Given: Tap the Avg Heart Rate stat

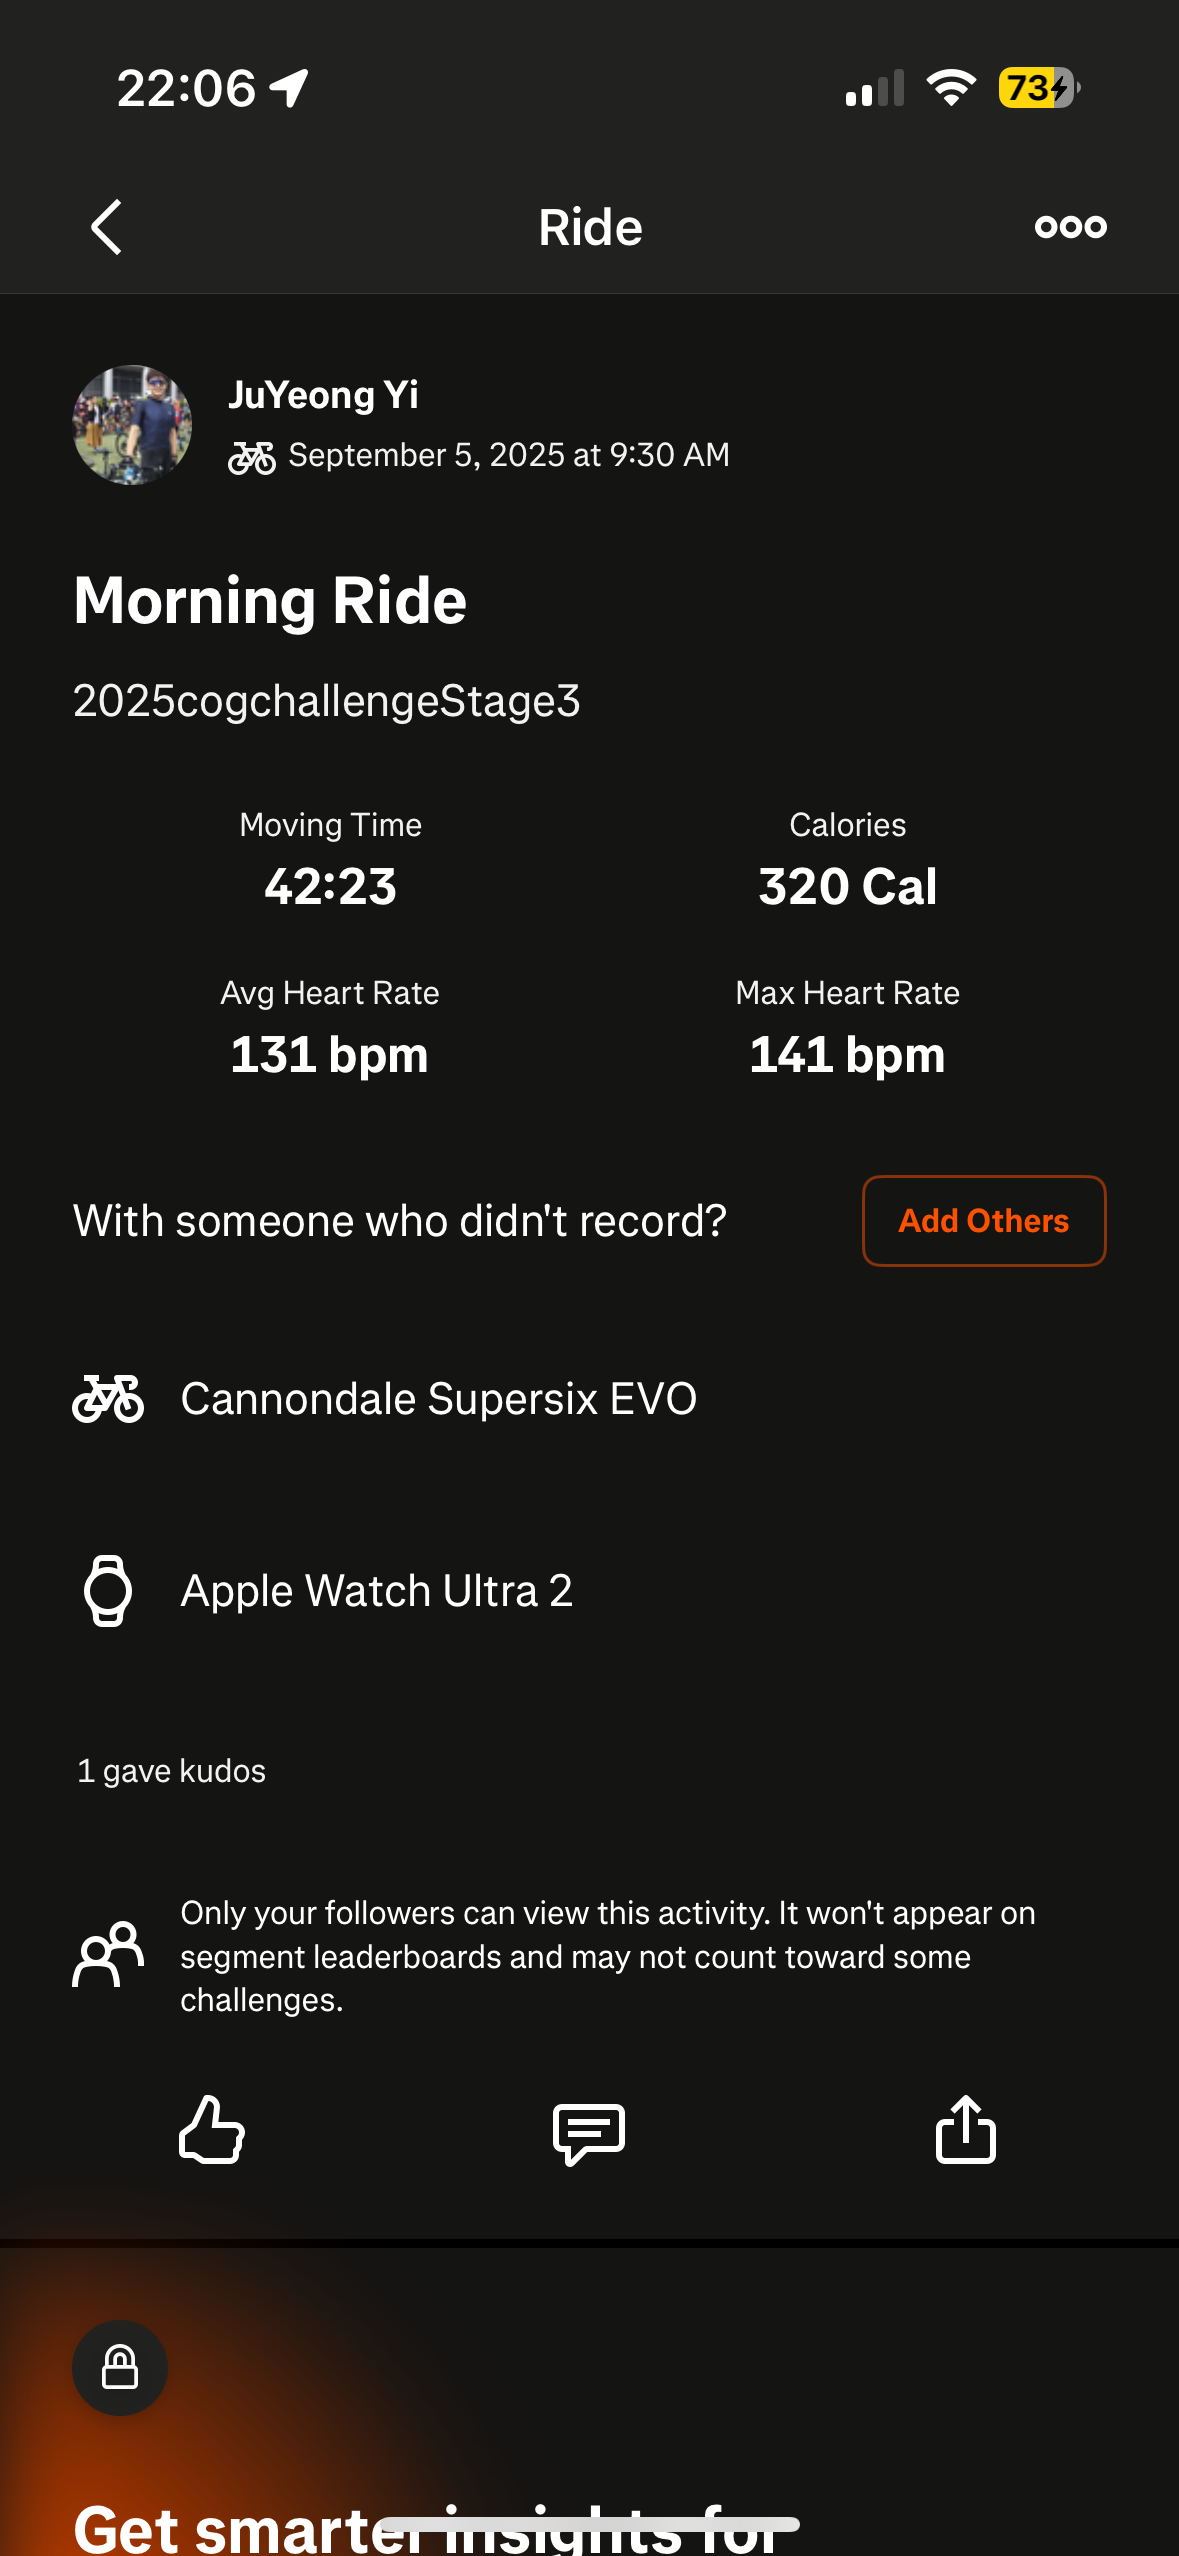Looking at the screenshot, I should point(330,1030).
